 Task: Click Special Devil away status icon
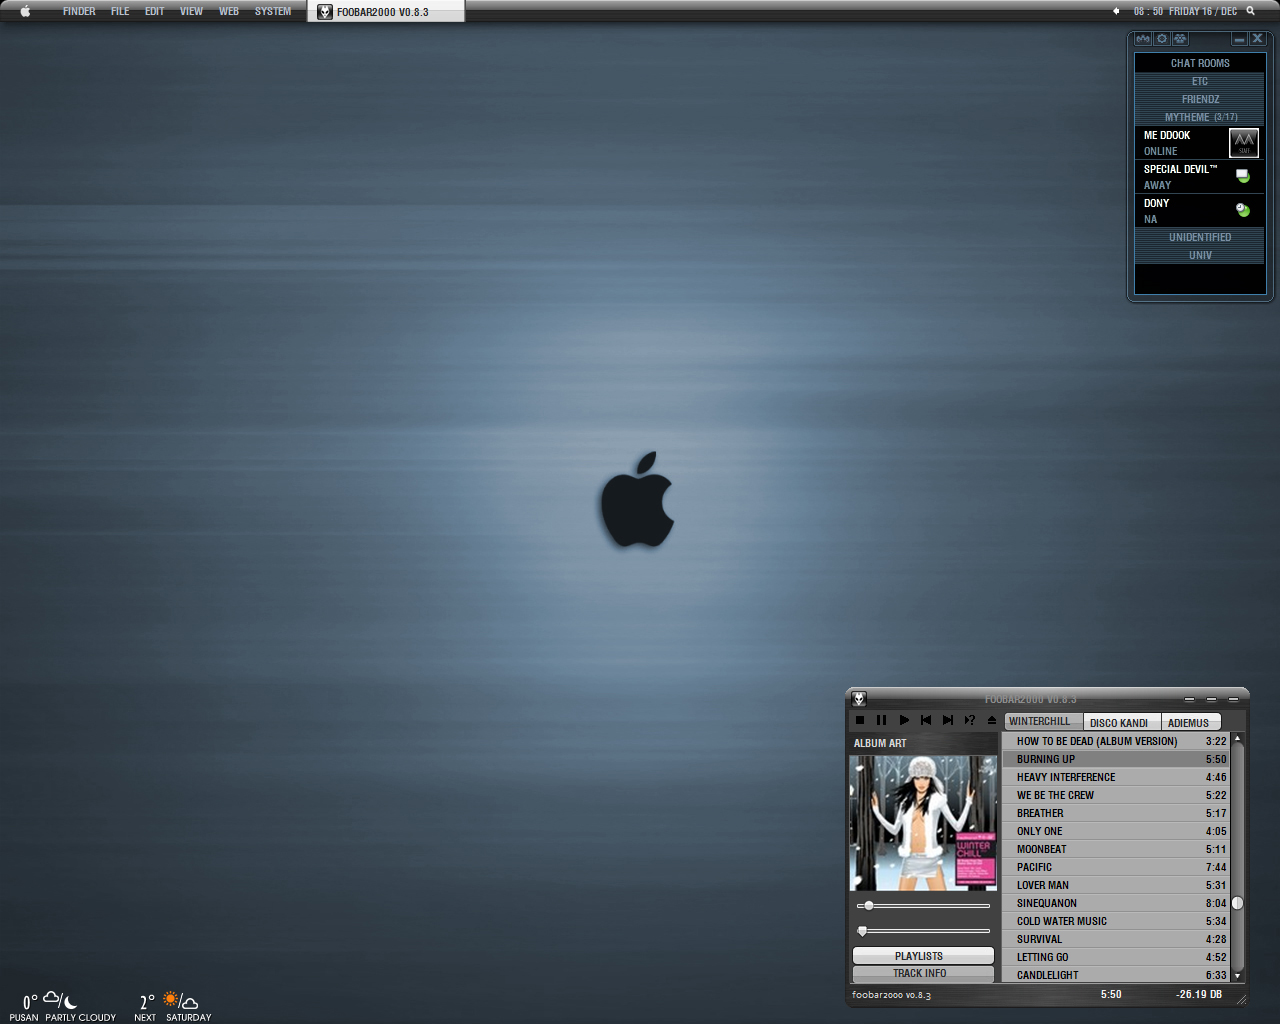[x=1243, y=176]
